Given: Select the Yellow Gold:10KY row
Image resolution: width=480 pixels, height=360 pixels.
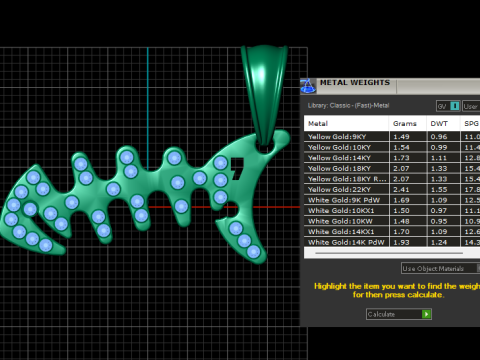Looking at the screenshot, I should (392, 147).
